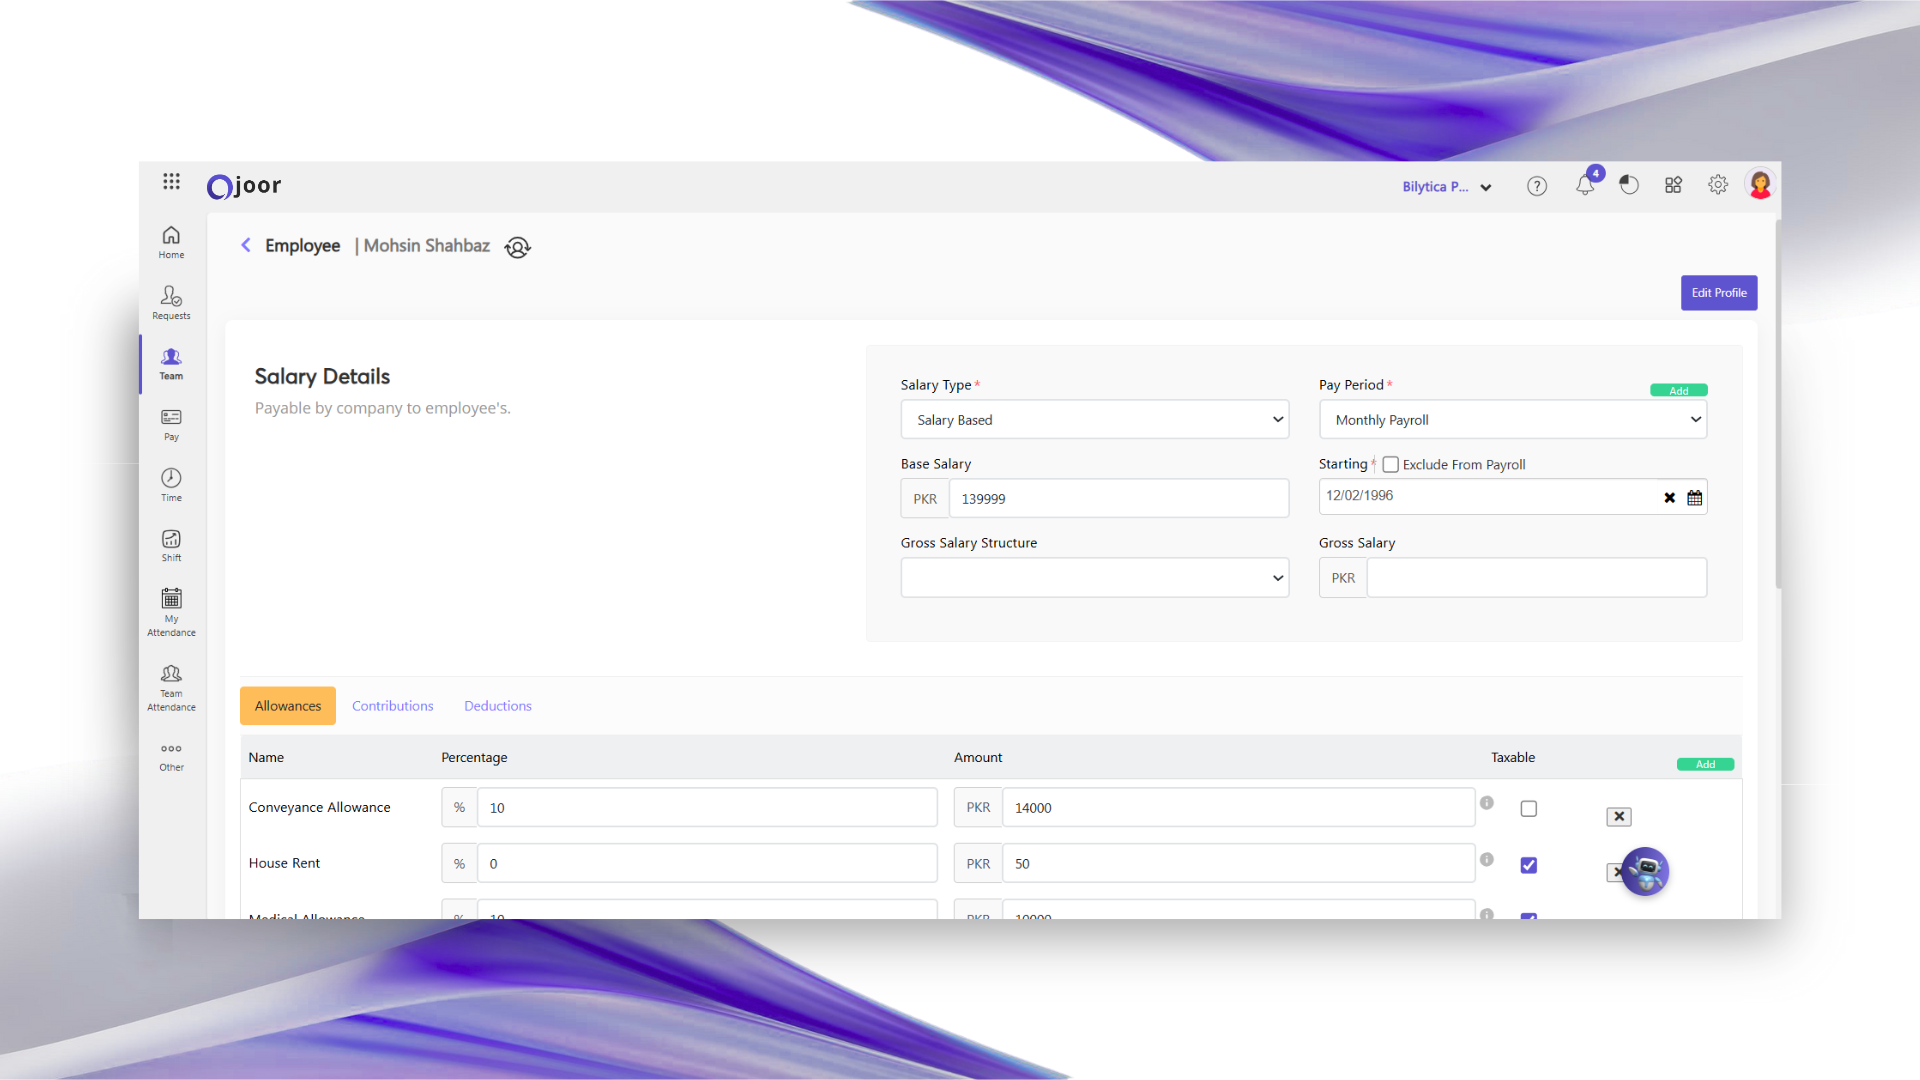The image size is (1920, 1080).
Task: Open the app grid launcher icon
Action: tap(171, 181)
